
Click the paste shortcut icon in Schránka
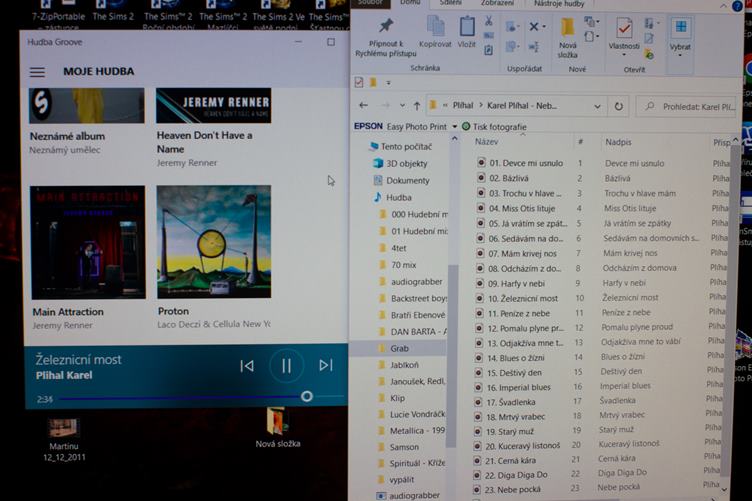(x=489, y=50)
